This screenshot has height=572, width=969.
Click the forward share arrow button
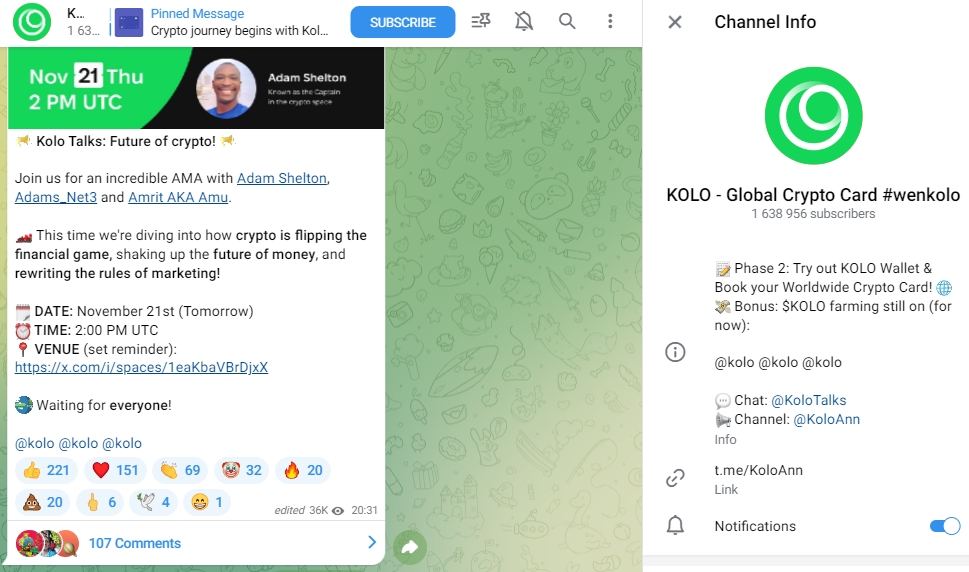pyautogui.click(x=410, y=547)
